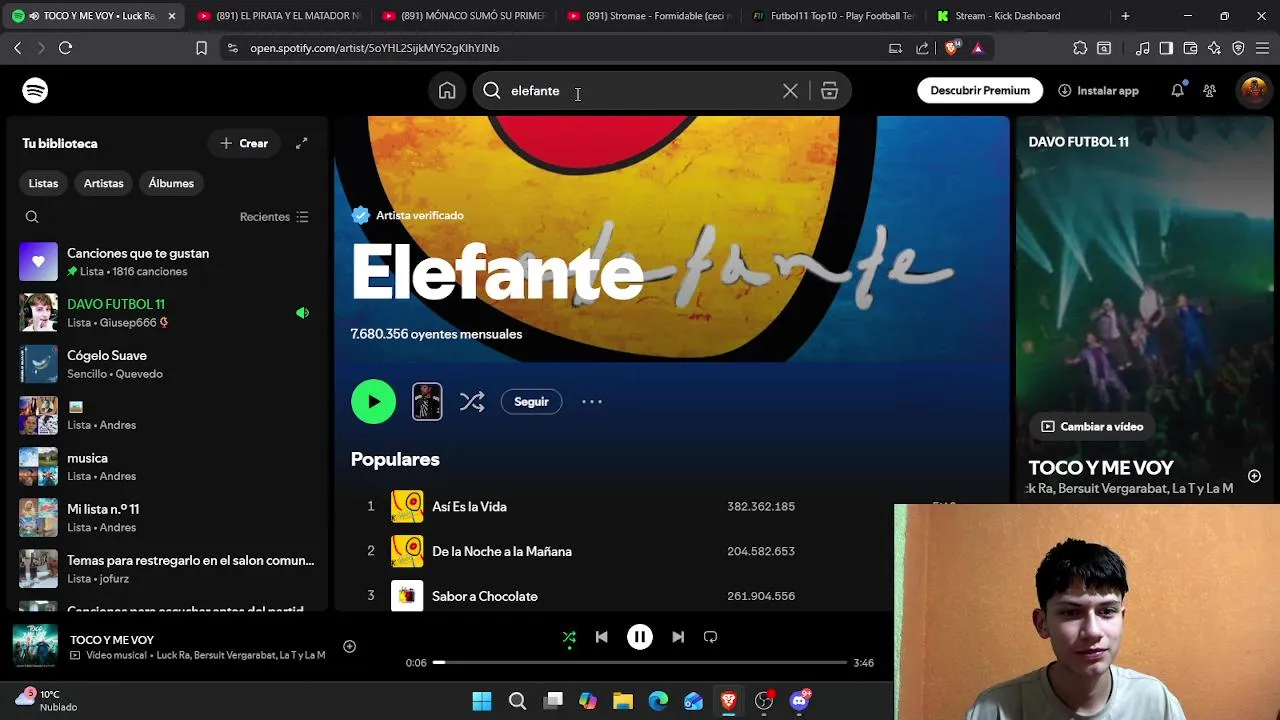The height and width of the screenshot is (720, 1280).
Task: Seek on the playback progress bar
Action: (640, 663)
